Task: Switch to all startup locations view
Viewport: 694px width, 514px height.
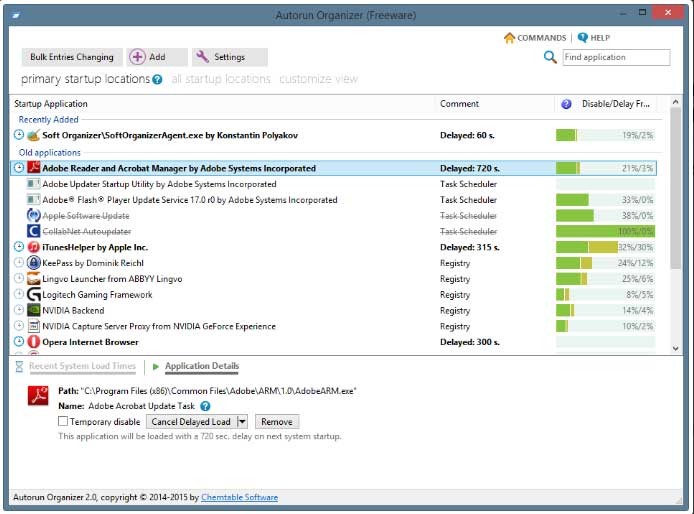Action: click(220, 79)
